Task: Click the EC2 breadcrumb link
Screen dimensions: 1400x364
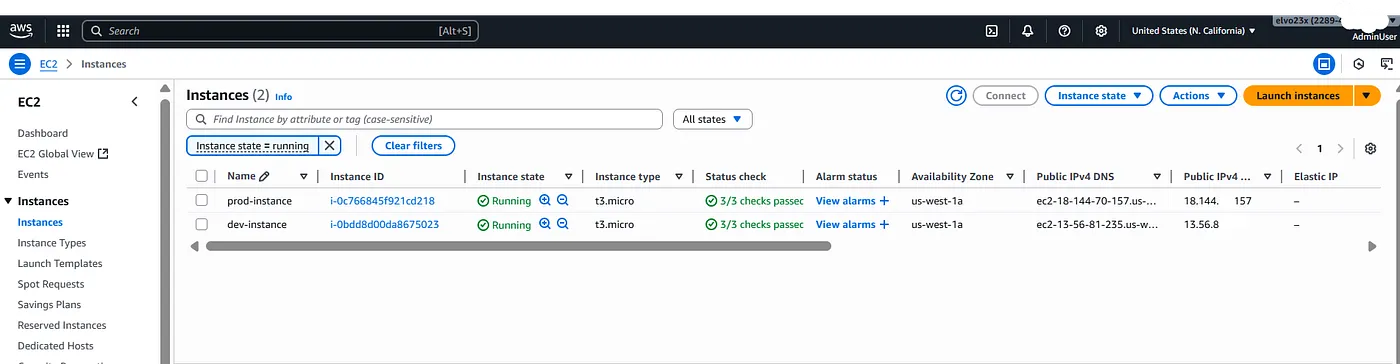Action: pyautogui.click(x=48, y=64)
